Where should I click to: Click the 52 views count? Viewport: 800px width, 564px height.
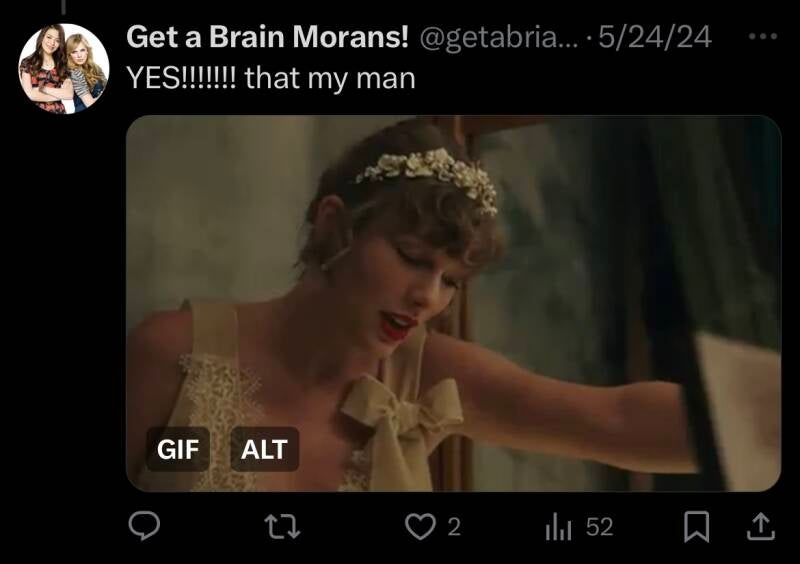coord(599,527)
